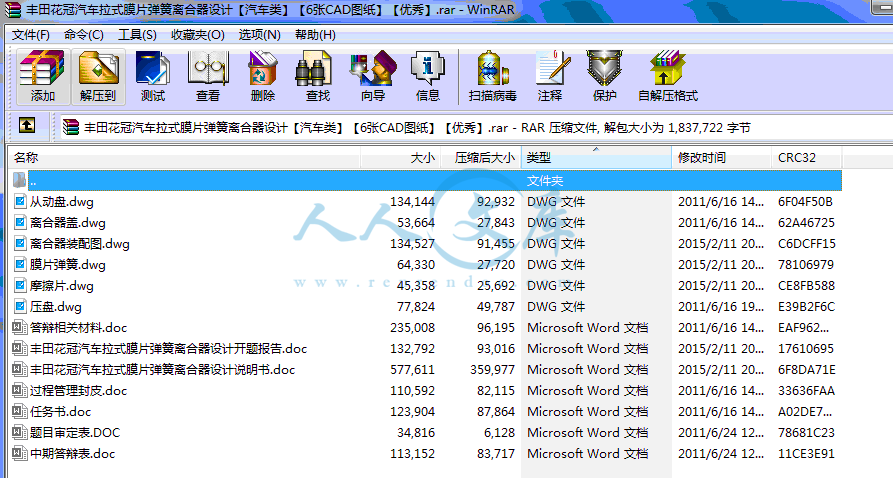893x478 pixels.
Task: Select the file 压盘.dwg
Action: click(56, 307)
